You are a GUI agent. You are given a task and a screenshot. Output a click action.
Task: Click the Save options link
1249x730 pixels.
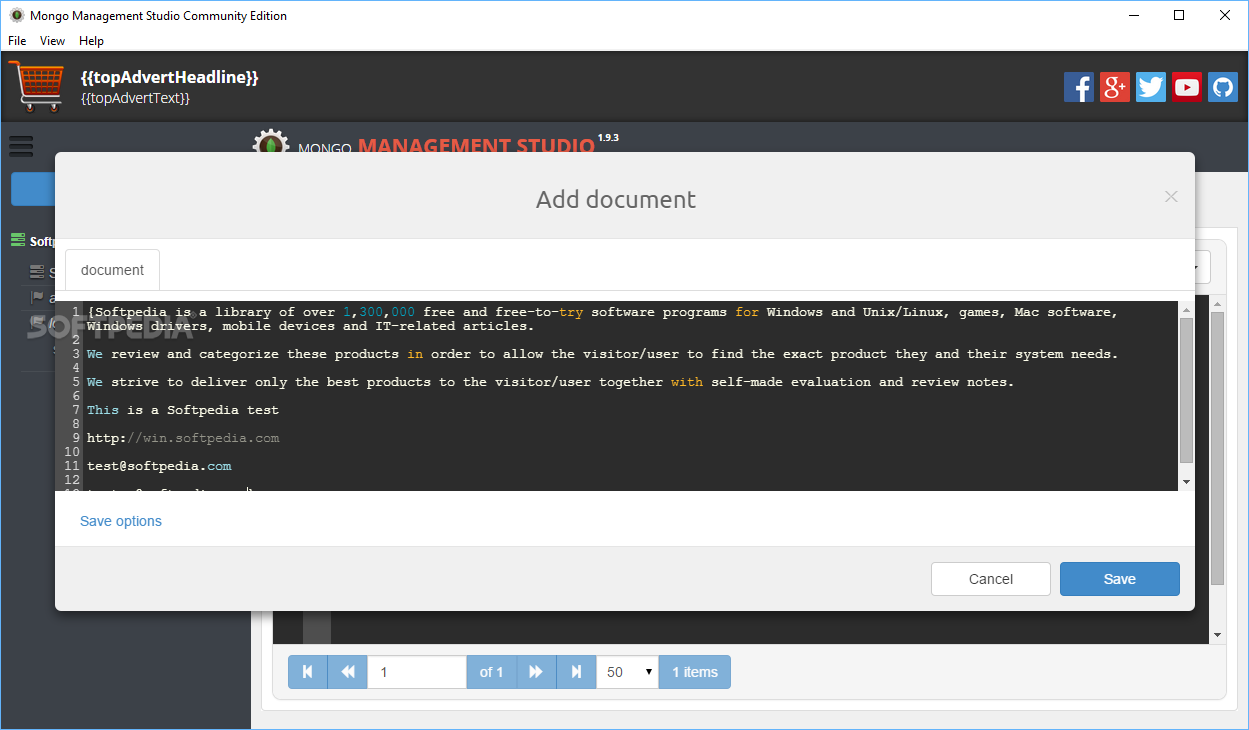click(121, 521)
